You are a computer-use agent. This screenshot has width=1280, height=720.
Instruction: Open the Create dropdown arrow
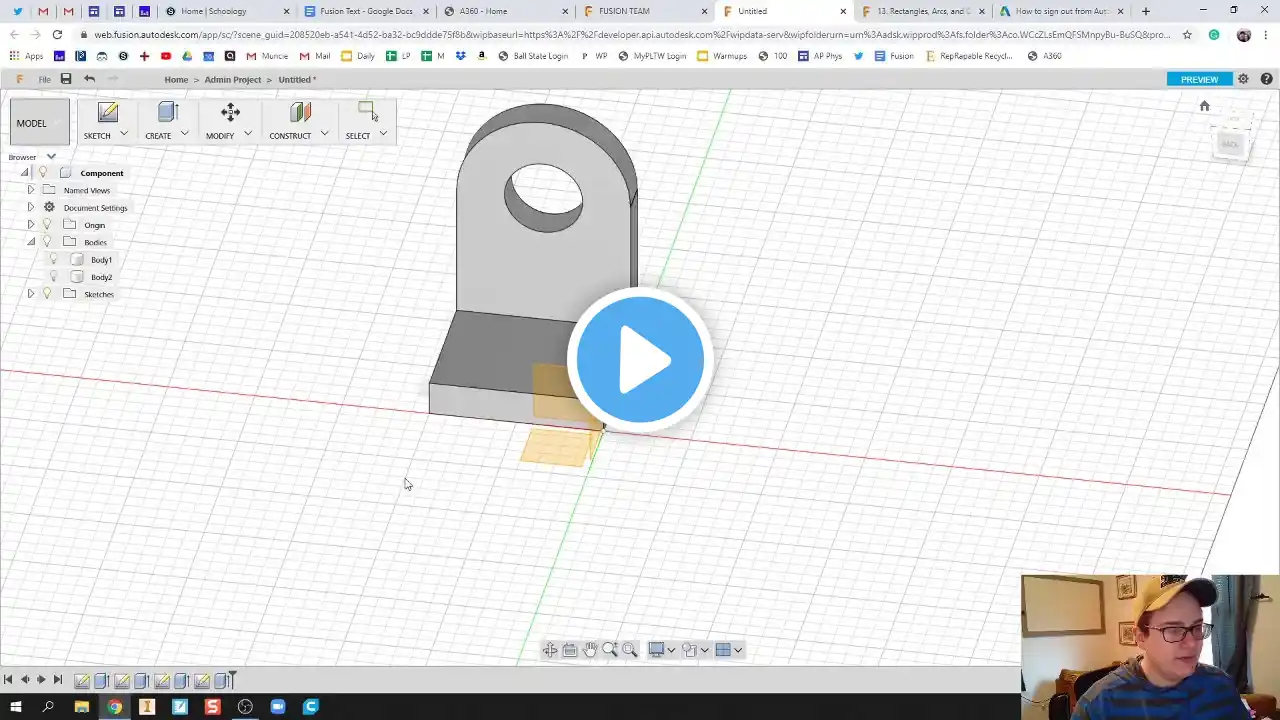(184, 134)
